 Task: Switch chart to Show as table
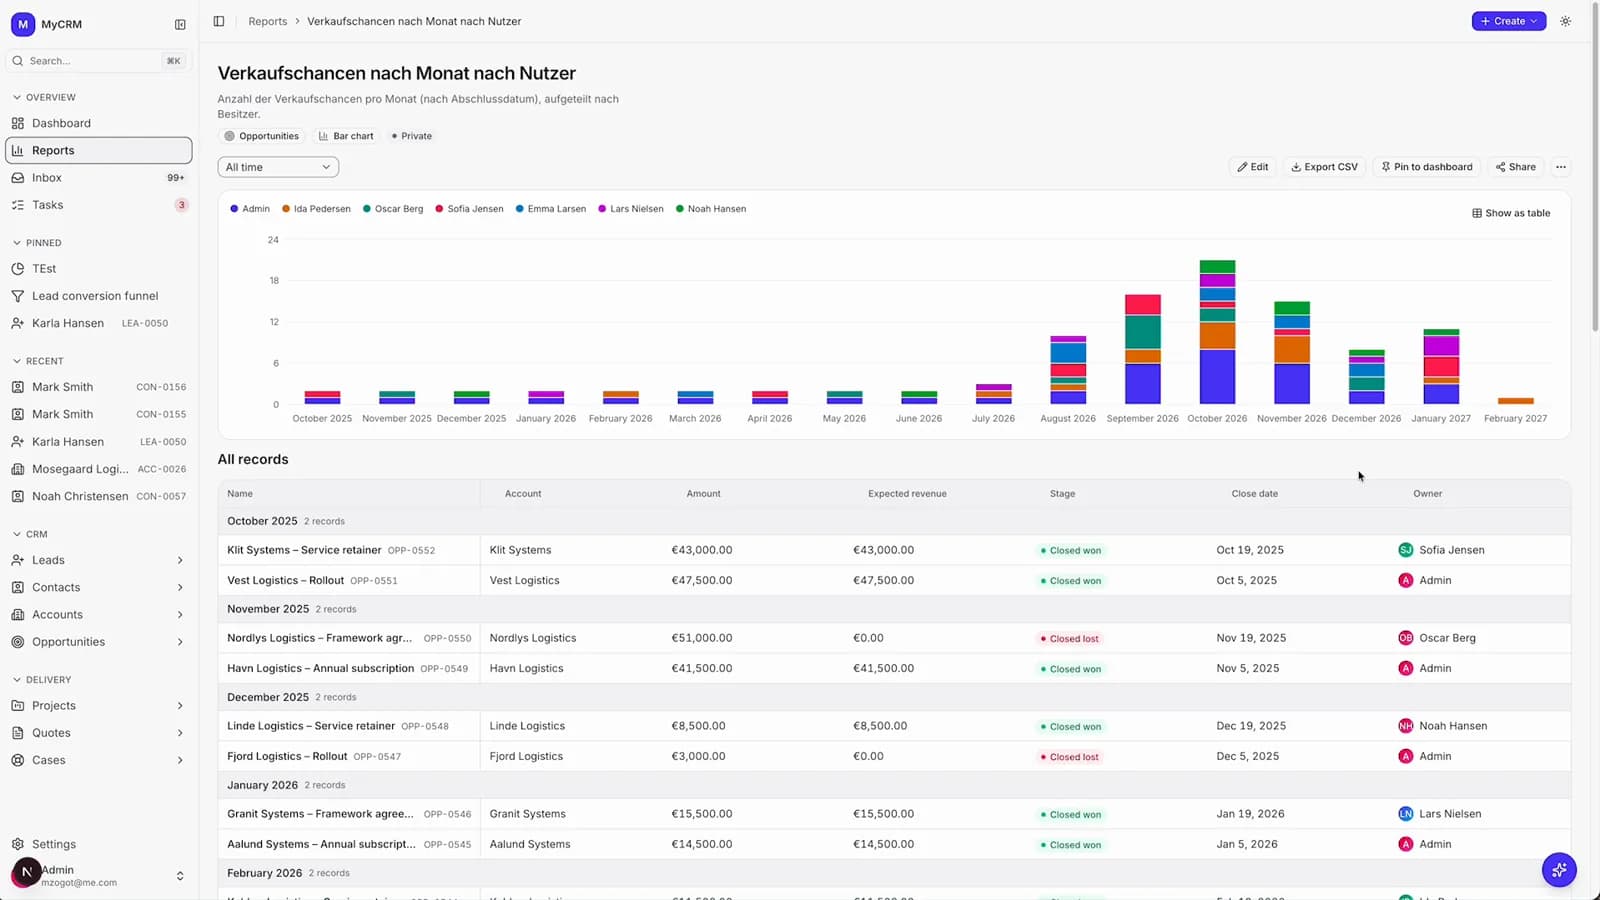[1511, 213]
